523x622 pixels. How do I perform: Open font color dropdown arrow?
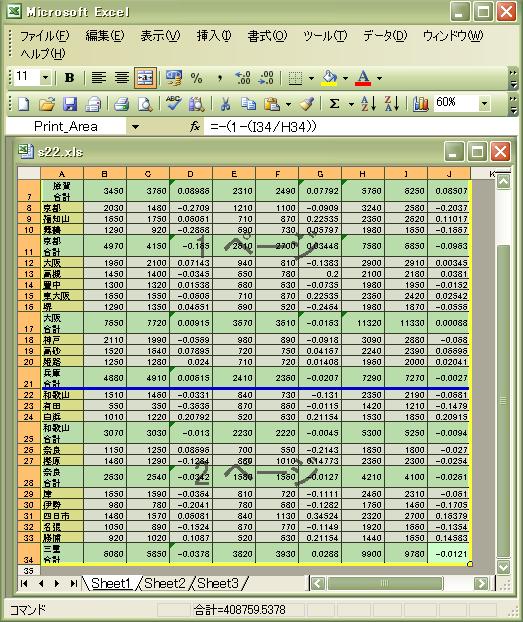tap(379, 78)
